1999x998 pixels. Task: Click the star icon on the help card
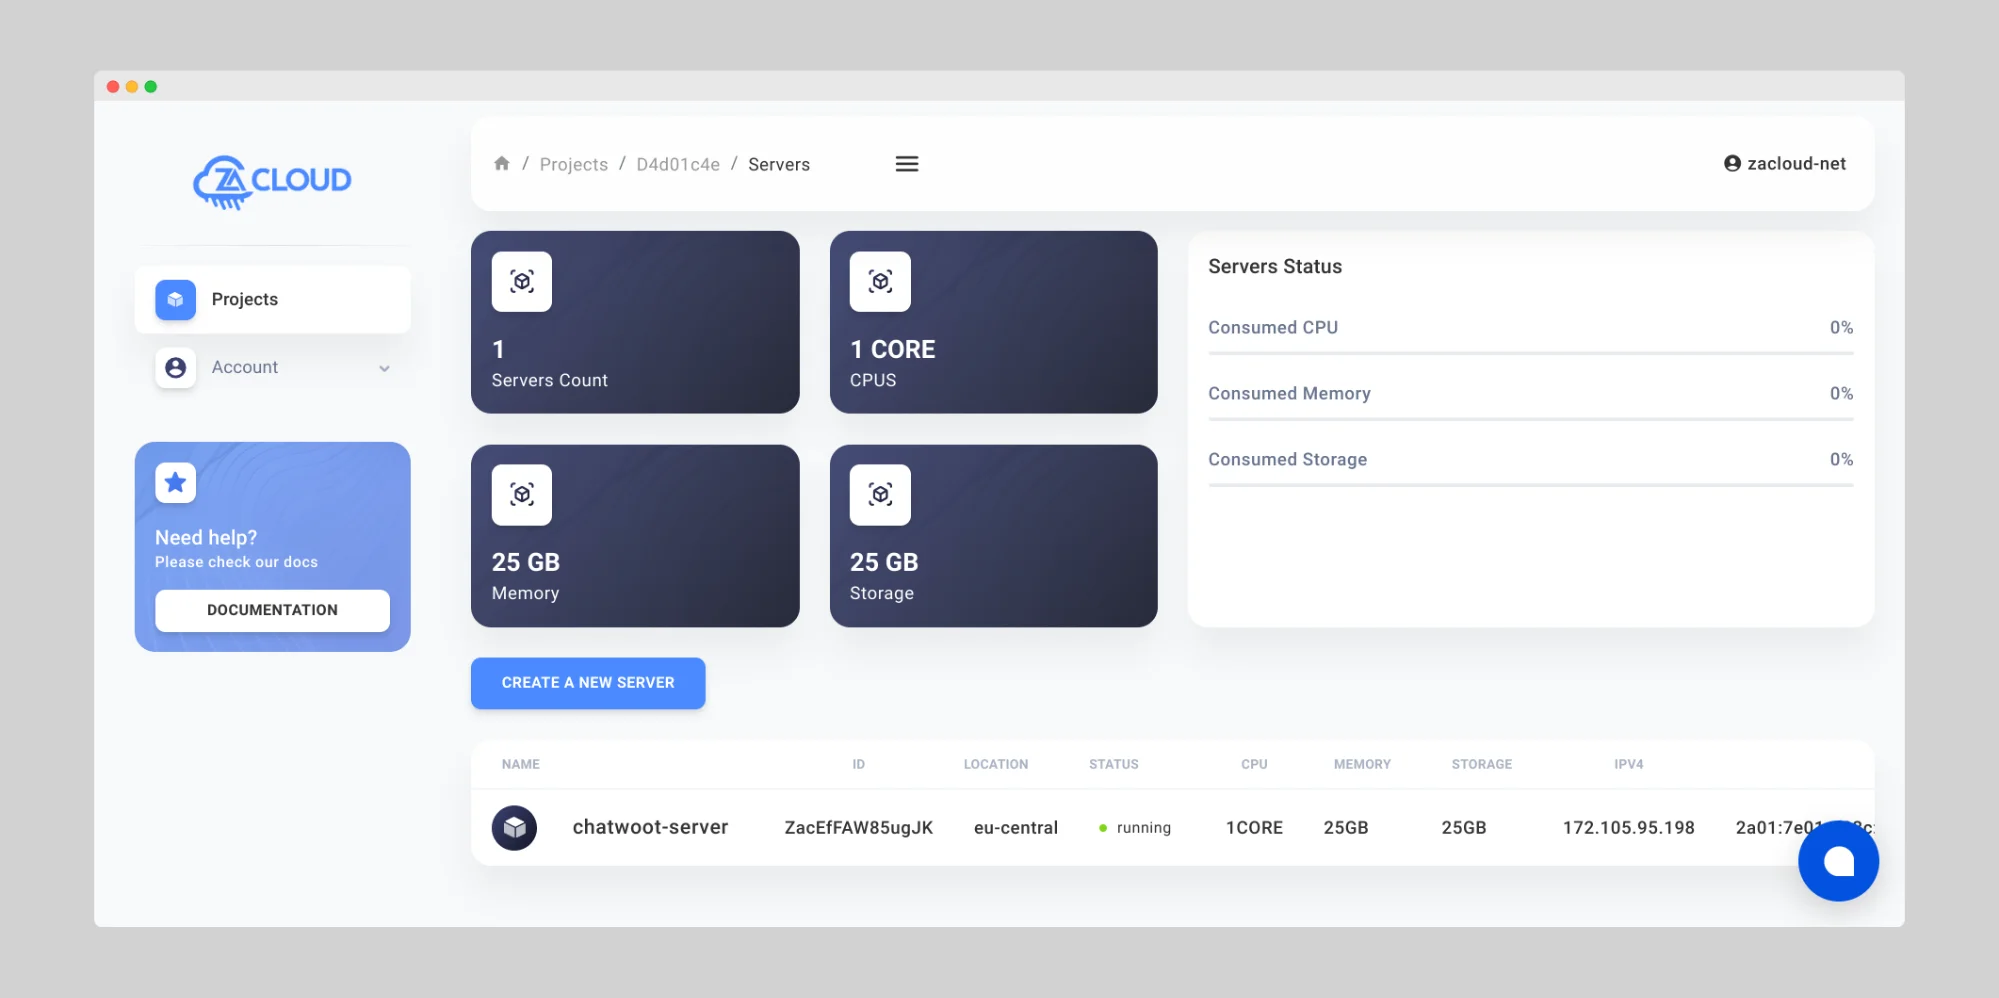174,482
